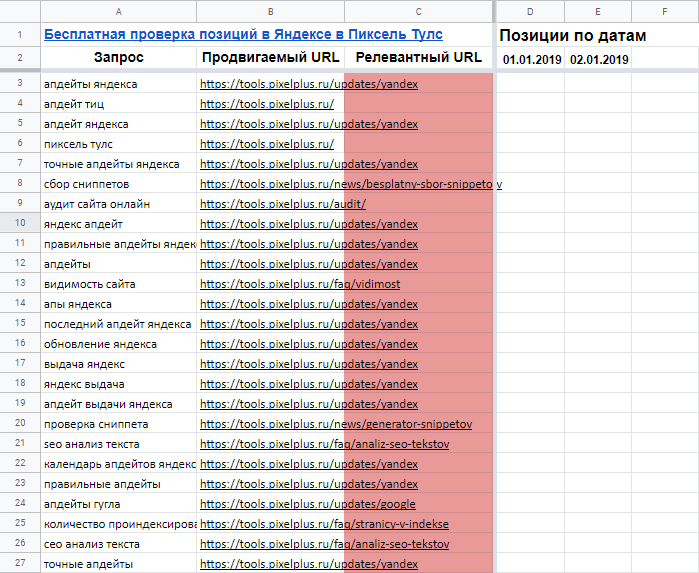Click the cell пиксель тулс
This screenshot has height=573, width=699.
[x=119, y=144]
